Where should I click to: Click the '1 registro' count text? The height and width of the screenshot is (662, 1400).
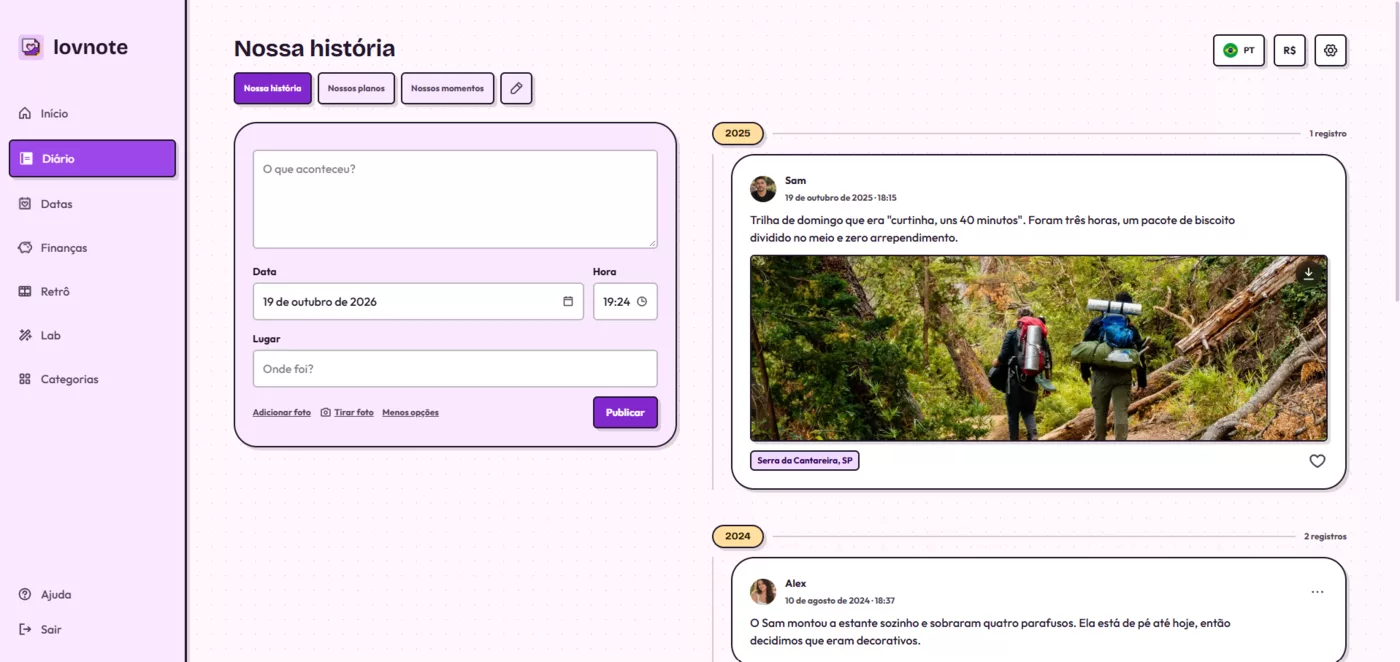pos(1328,134)
